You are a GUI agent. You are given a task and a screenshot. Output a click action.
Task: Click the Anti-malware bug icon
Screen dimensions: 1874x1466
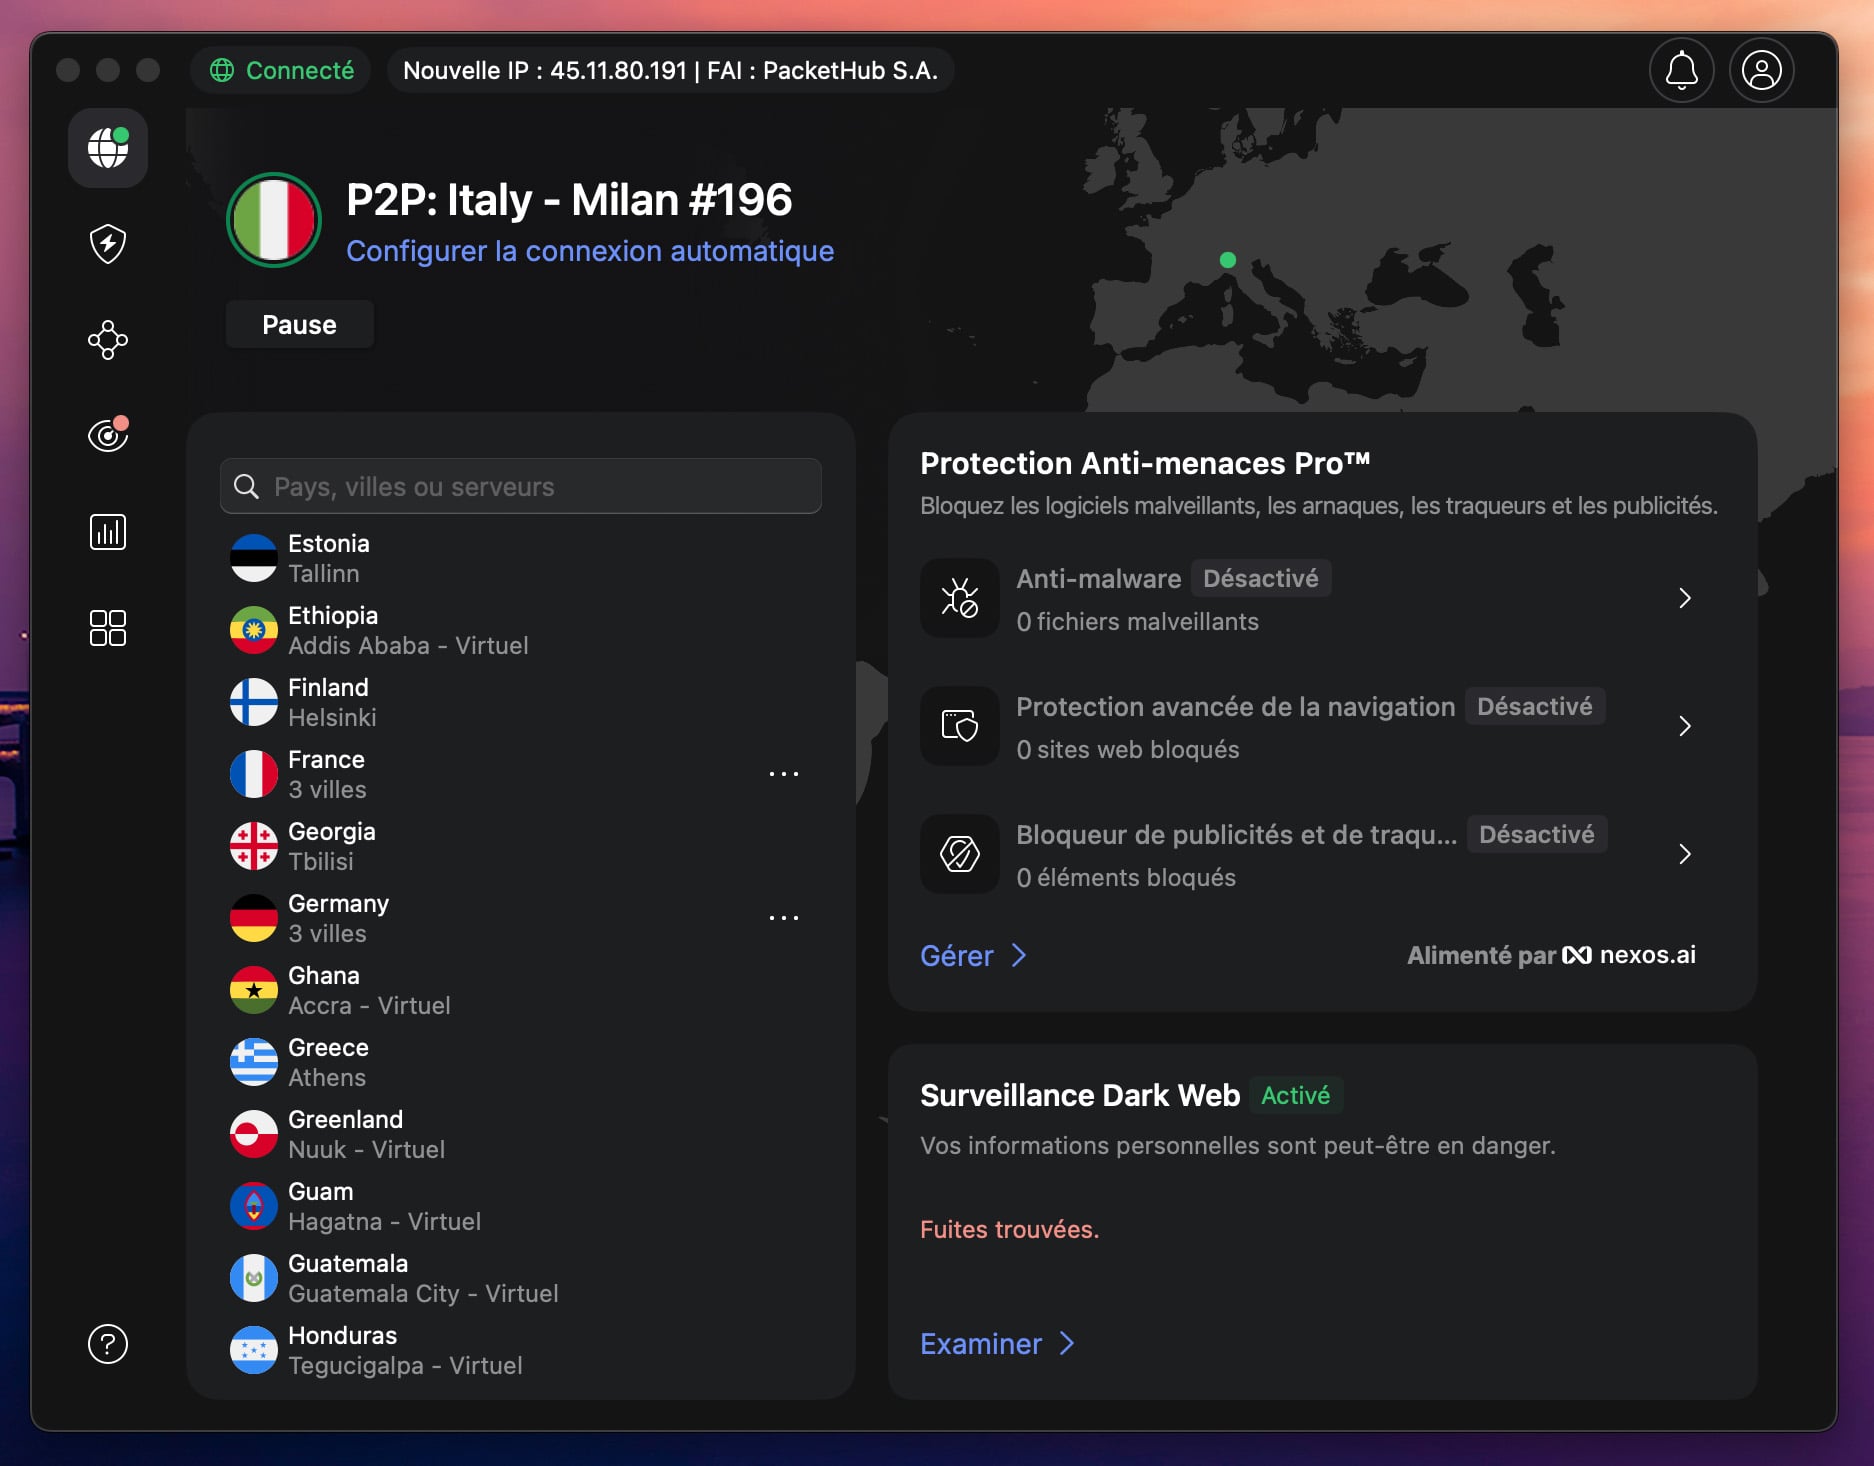[960, 598]
